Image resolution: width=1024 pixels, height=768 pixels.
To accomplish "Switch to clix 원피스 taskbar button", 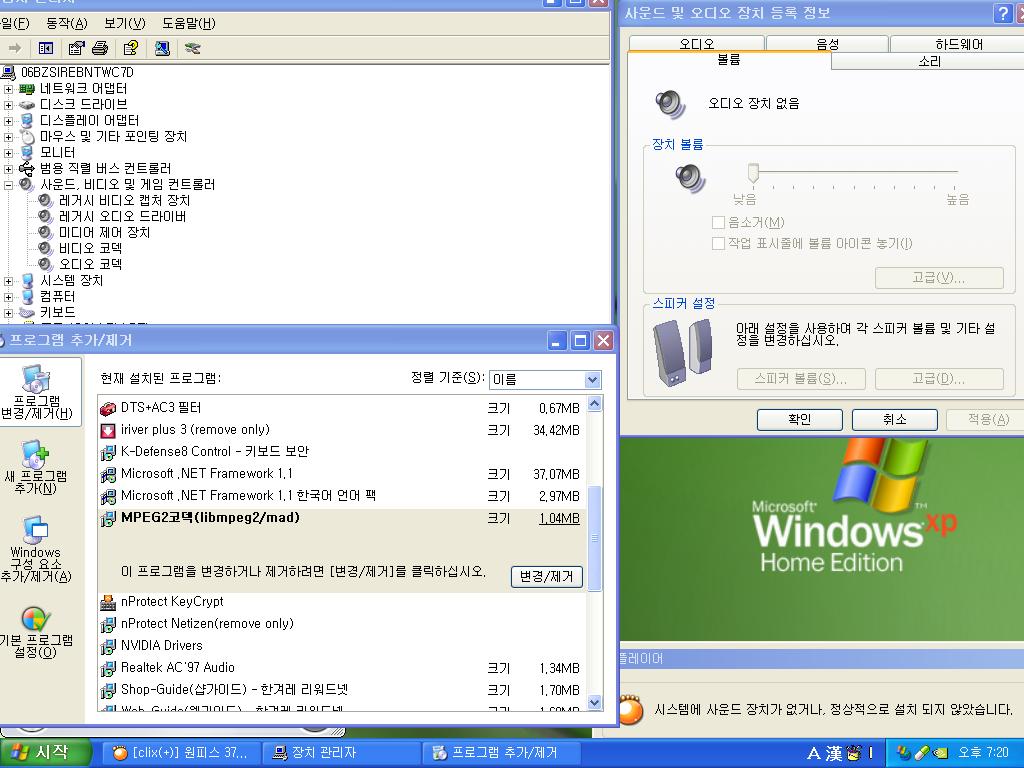I will click(x=182, y=753).
